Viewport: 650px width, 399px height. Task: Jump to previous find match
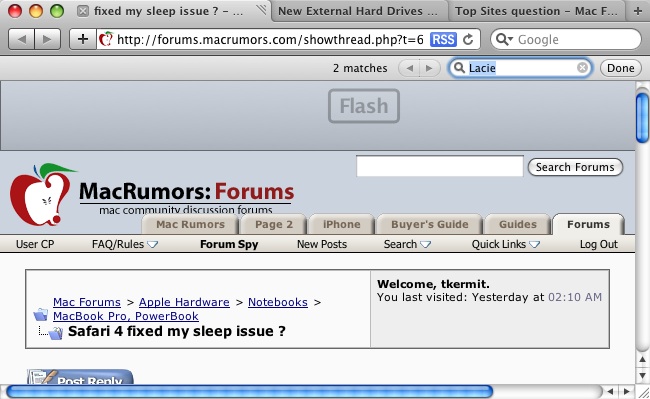409,68
